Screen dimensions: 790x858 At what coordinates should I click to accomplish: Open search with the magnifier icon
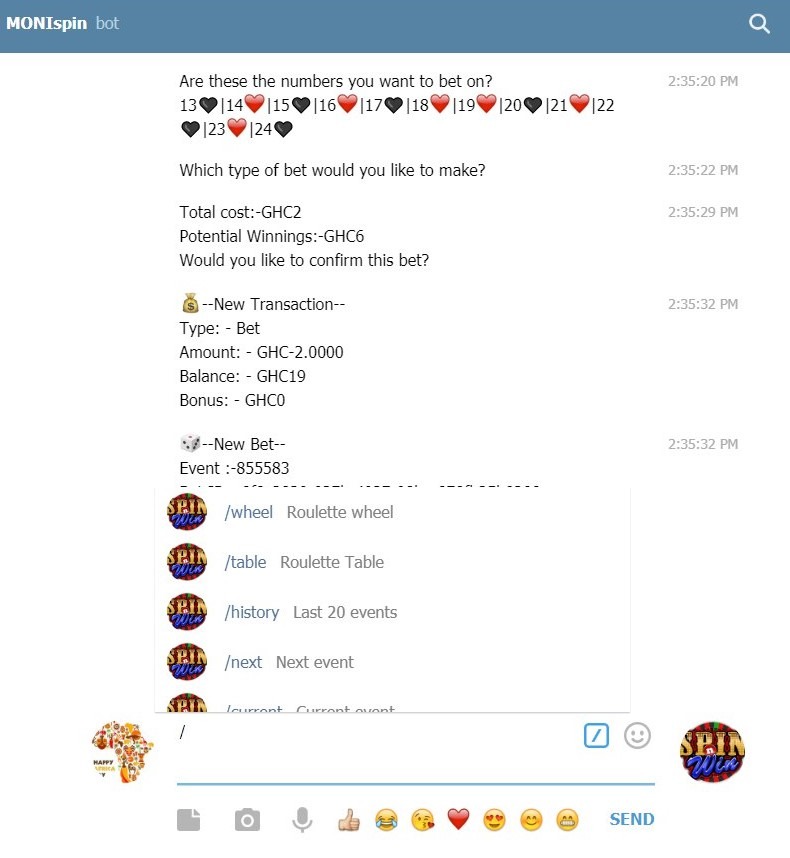click(x=759, y=24)
